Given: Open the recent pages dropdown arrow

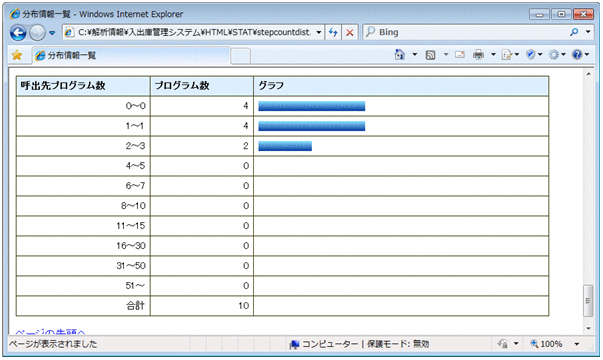Looking at the screenshot, I should pos(52,33).
